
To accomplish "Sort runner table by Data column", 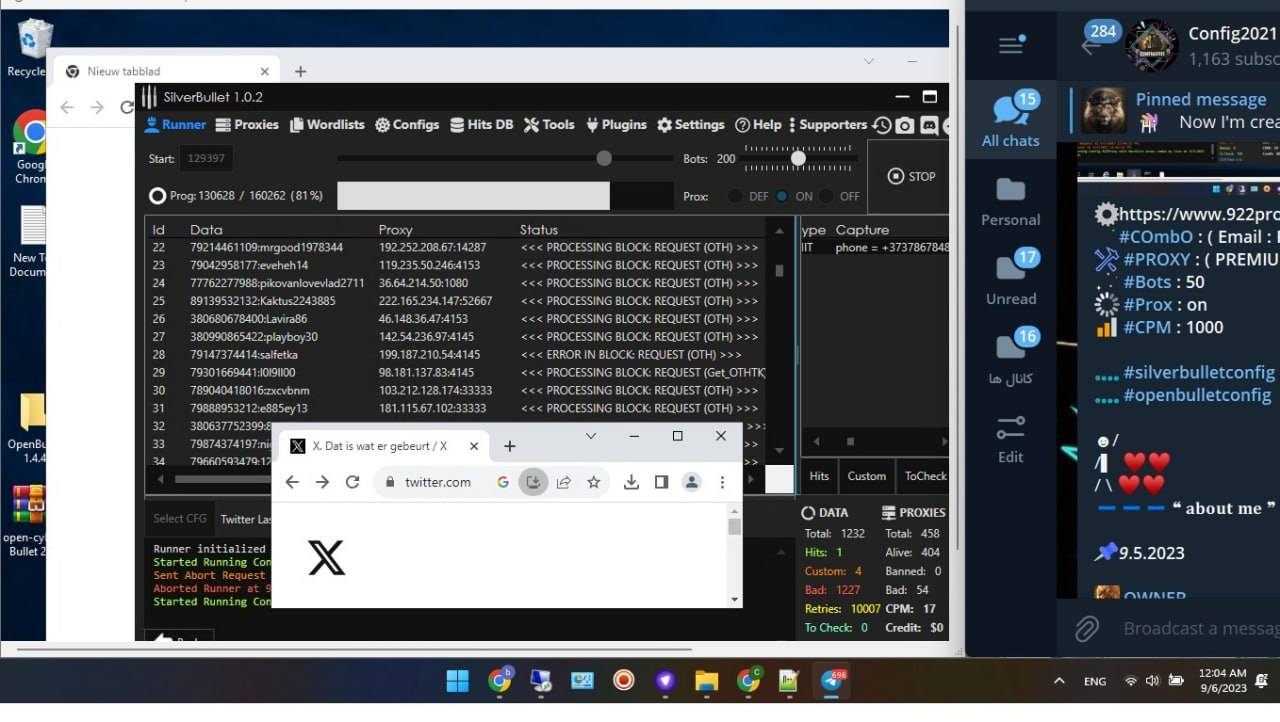I will [206, 229].
